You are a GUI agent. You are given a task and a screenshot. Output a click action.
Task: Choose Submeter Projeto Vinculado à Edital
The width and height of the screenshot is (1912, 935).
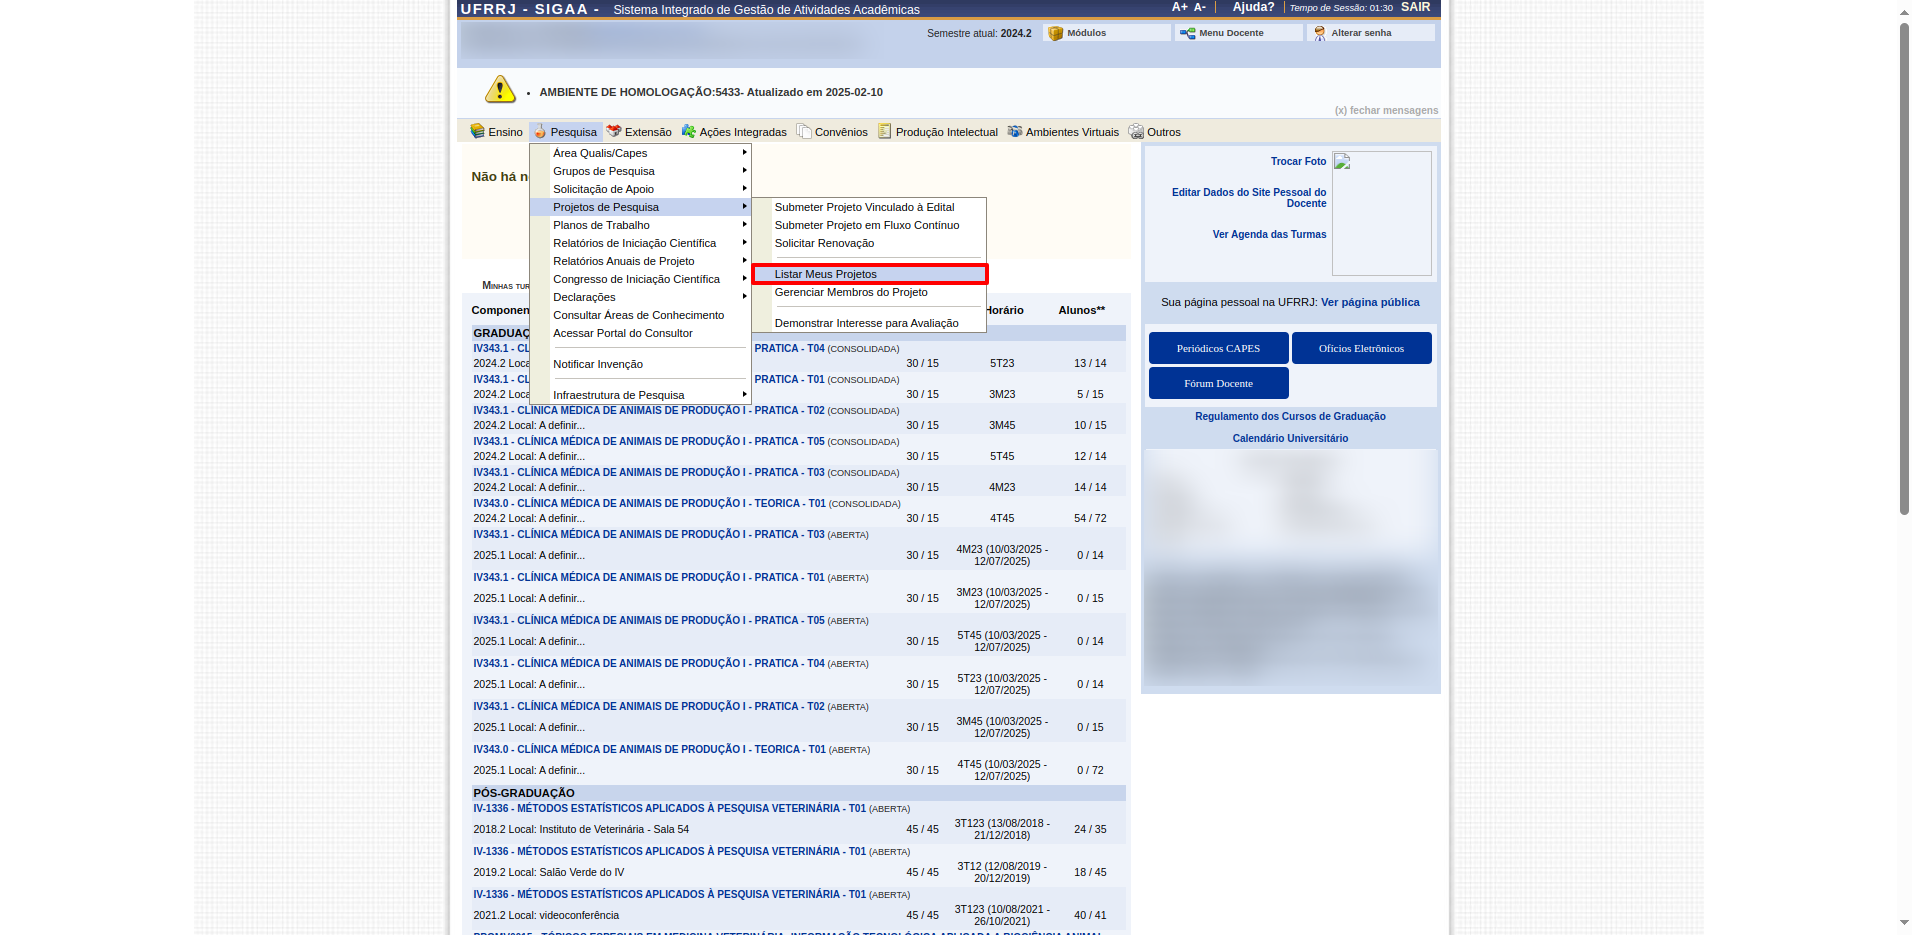point(864,207)
